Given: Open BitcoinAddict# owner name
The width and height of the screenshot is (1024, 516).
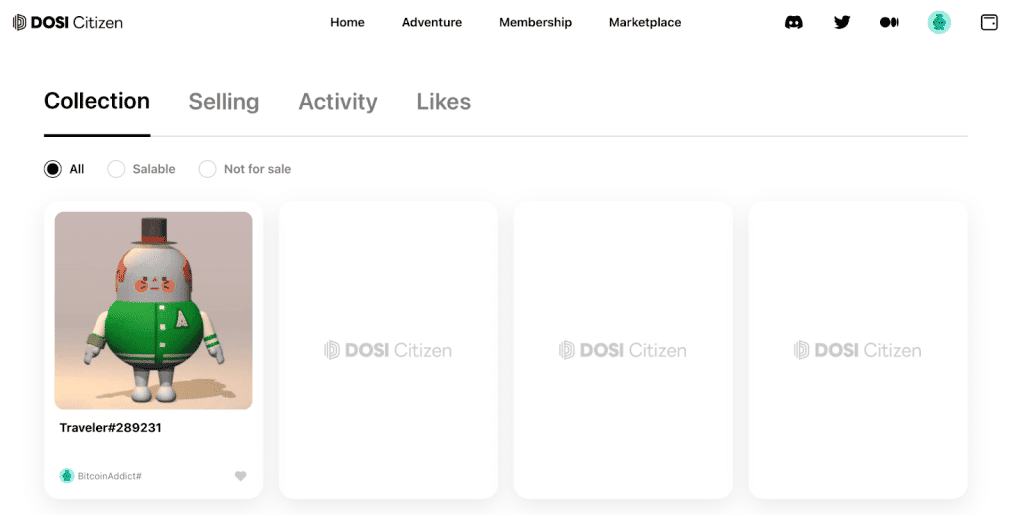Looking at the screenshot, I should point(110,476).
